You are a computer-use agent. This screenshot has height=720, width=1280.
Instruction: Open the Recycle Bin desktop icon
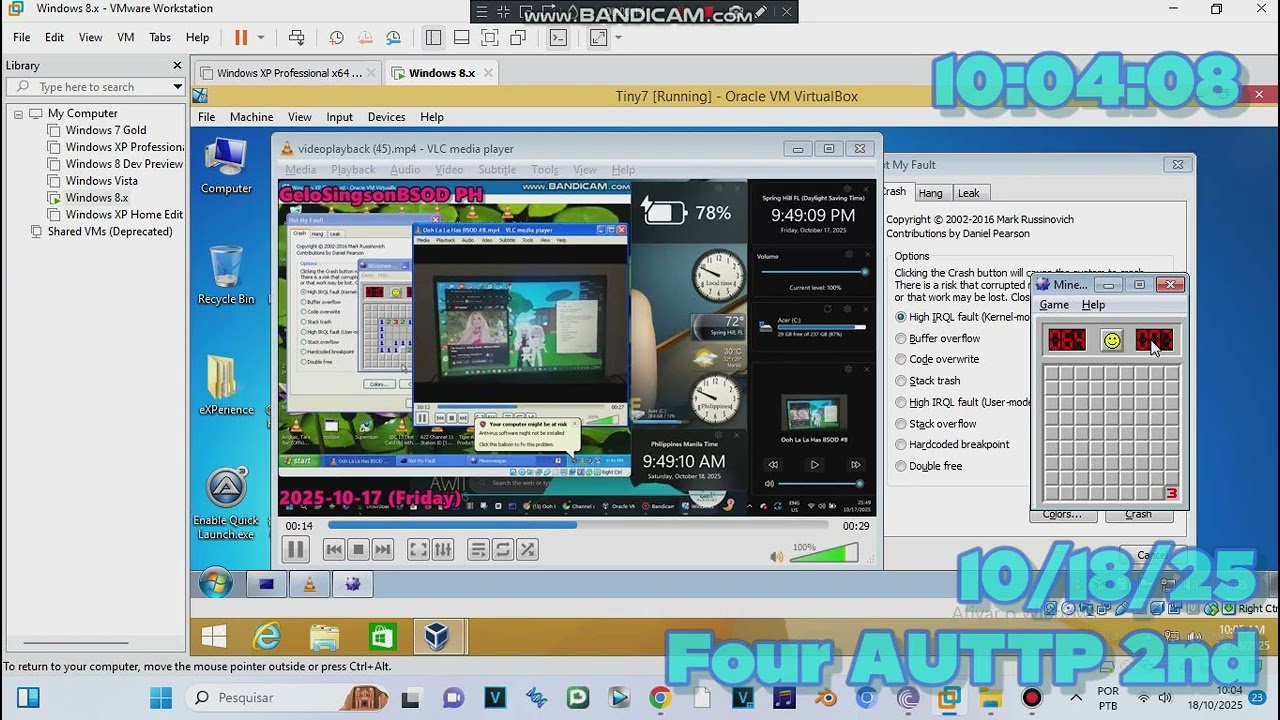tap(226, 275)
